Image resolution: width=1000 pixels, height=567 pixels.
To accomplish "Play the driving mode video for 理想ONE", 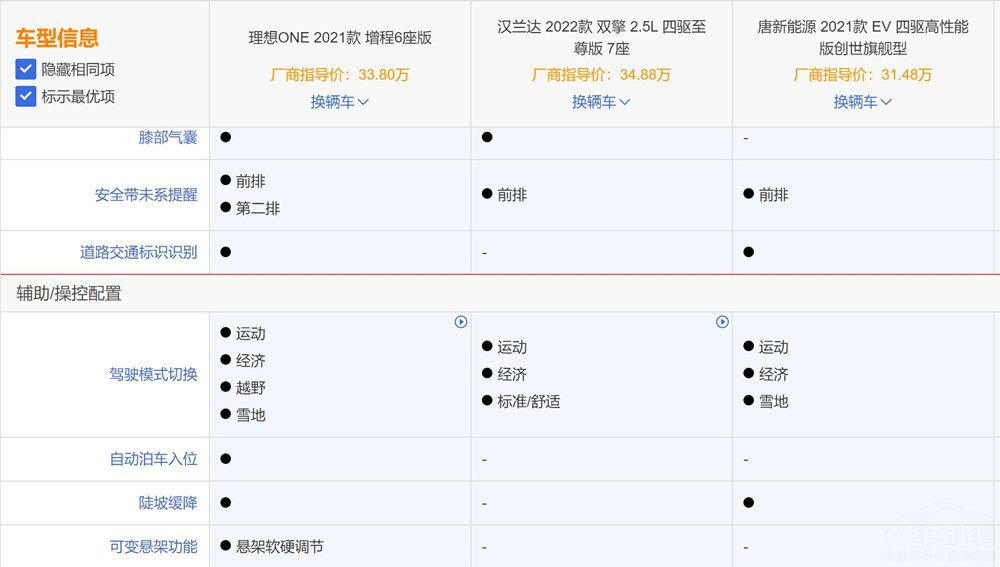I will (x=461, y=322).
